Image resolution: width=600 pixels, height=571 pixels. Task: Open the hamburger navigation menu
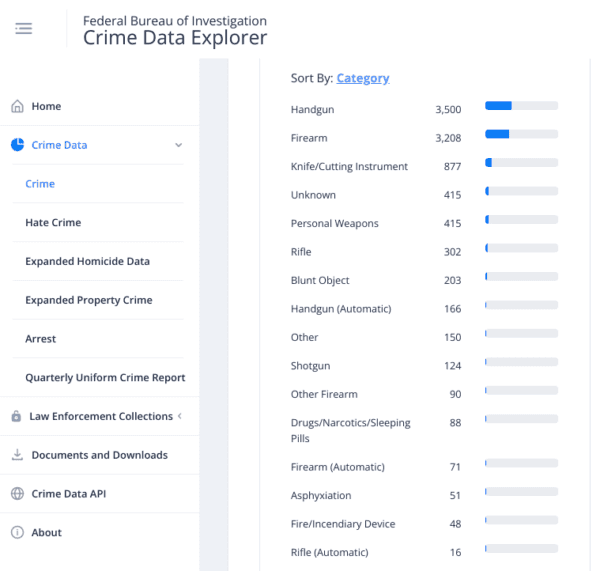point(24,29)
